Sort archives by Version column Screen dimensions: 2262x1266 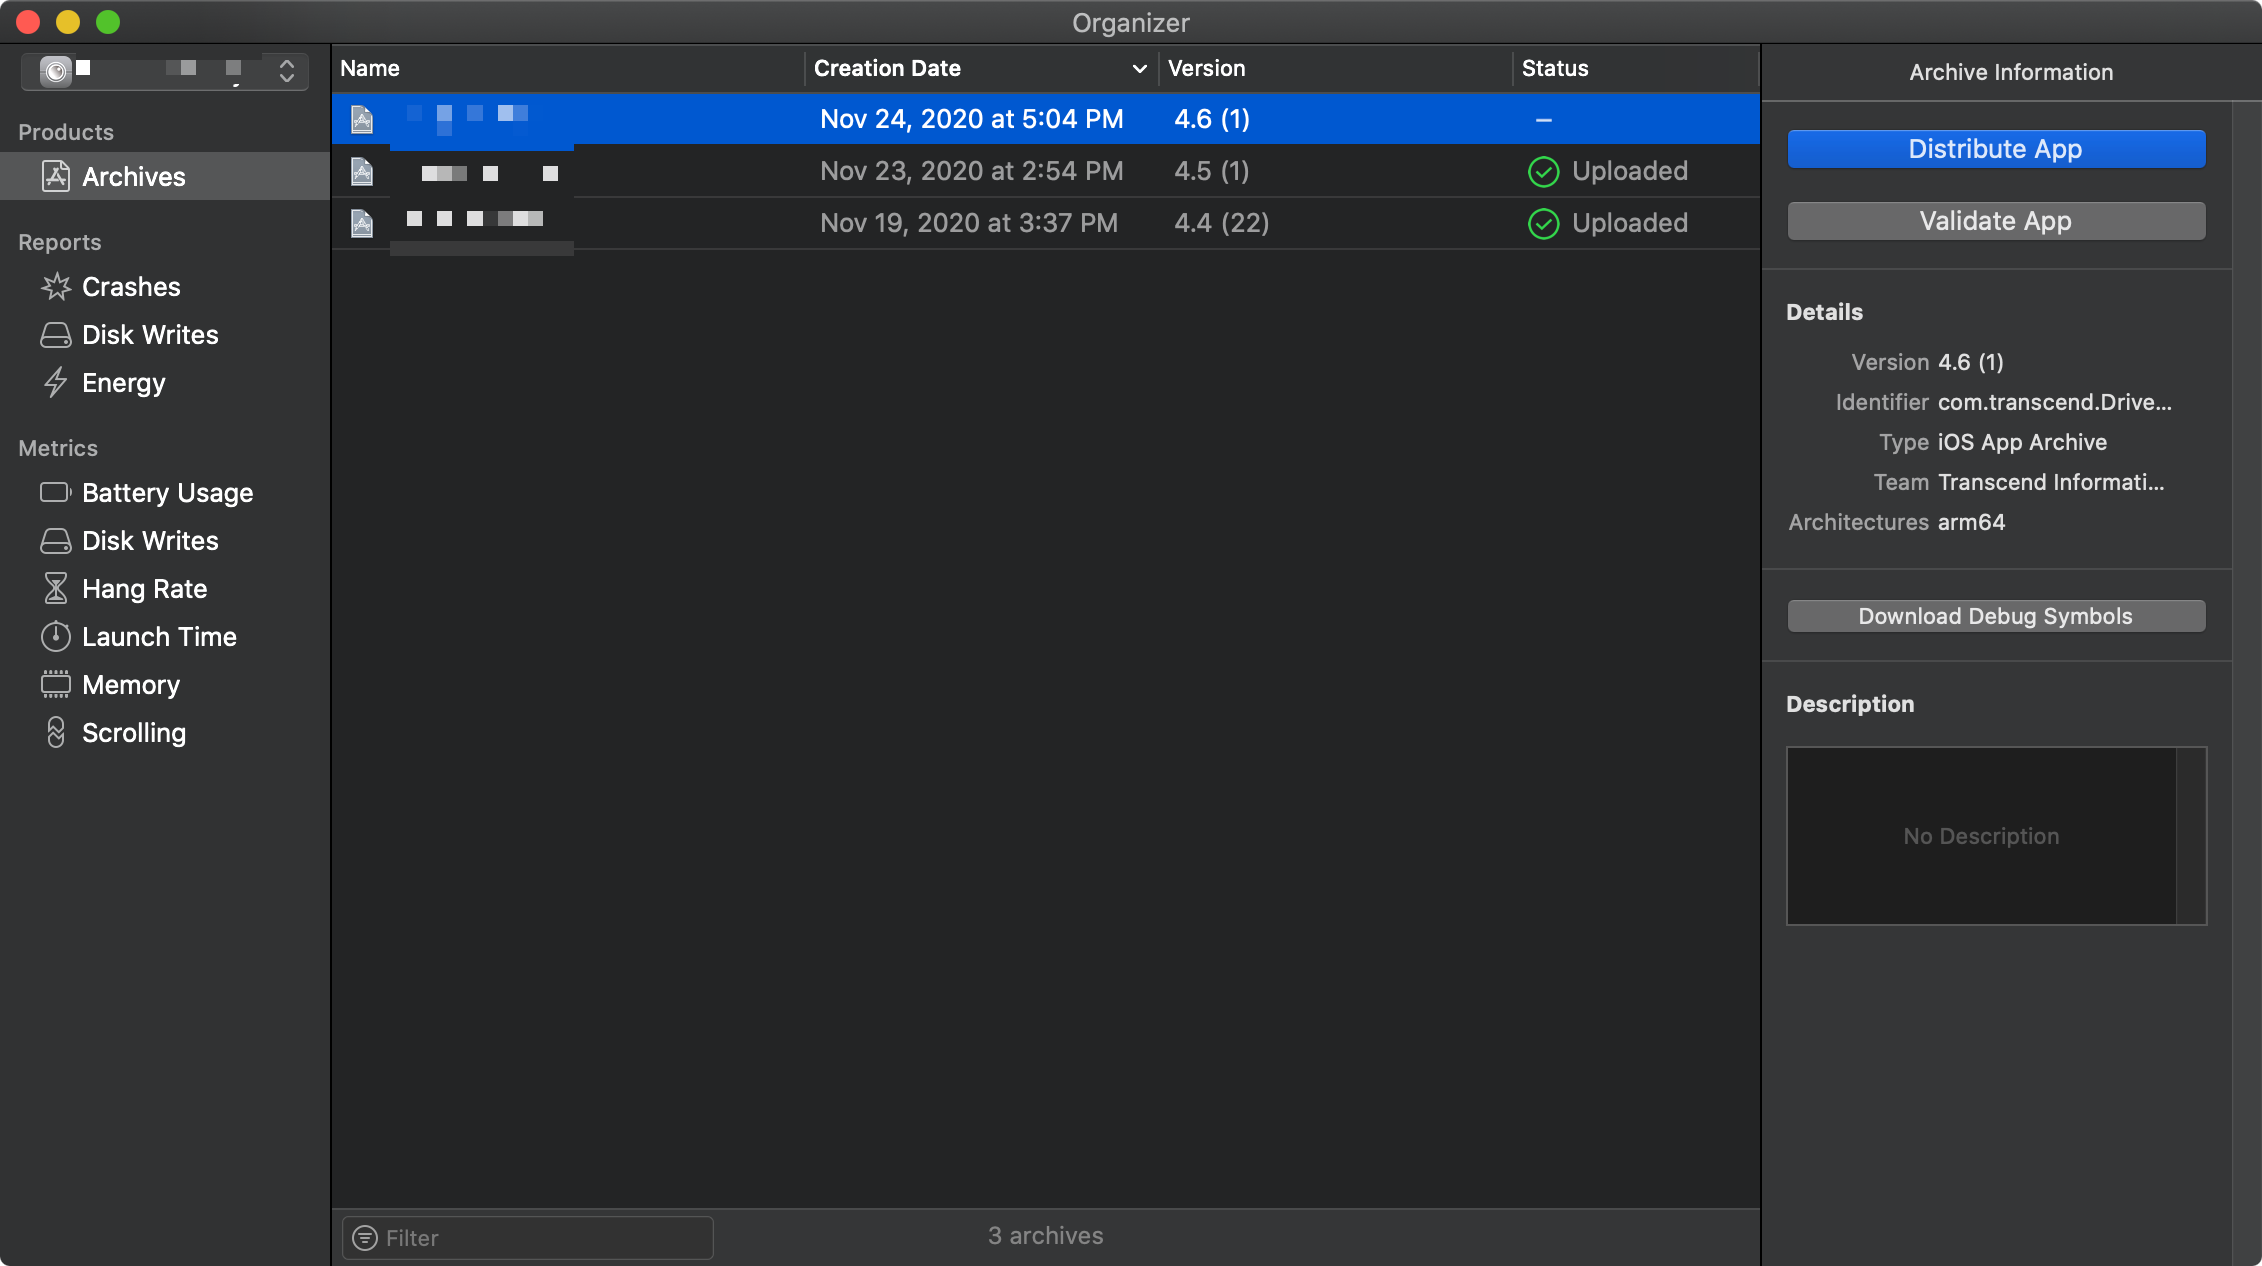click(x=1335, y=68)
